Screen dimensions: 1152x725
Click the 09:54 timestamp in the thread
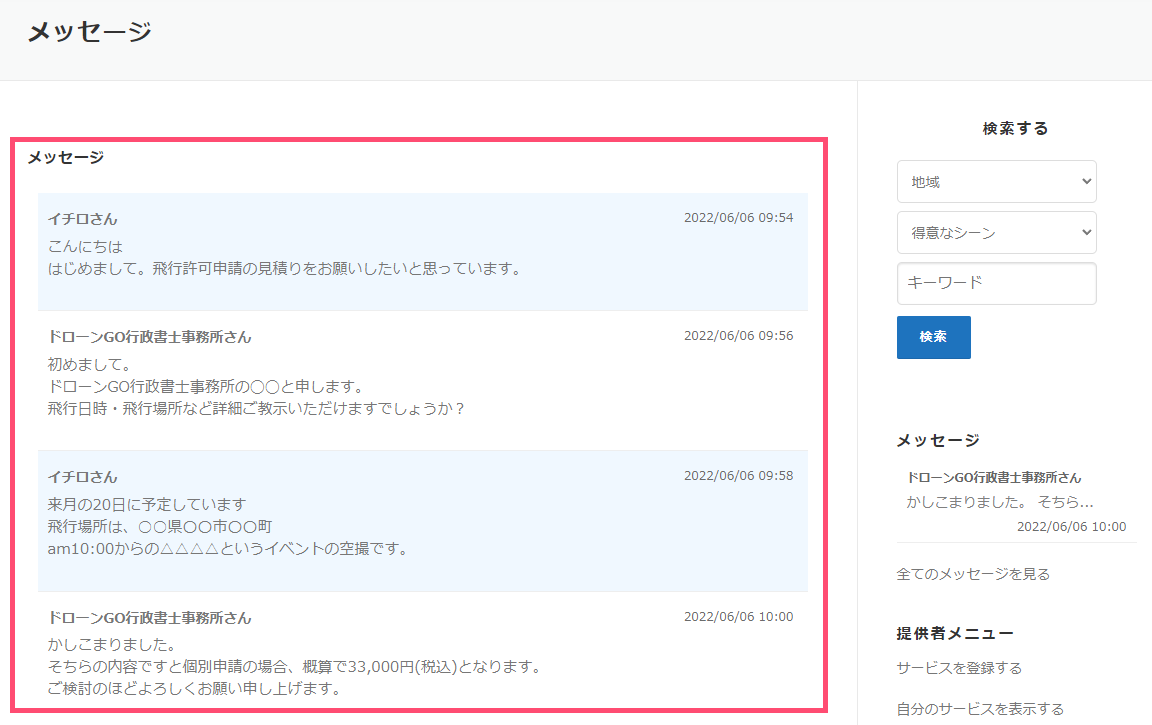(x=738, y=218)
